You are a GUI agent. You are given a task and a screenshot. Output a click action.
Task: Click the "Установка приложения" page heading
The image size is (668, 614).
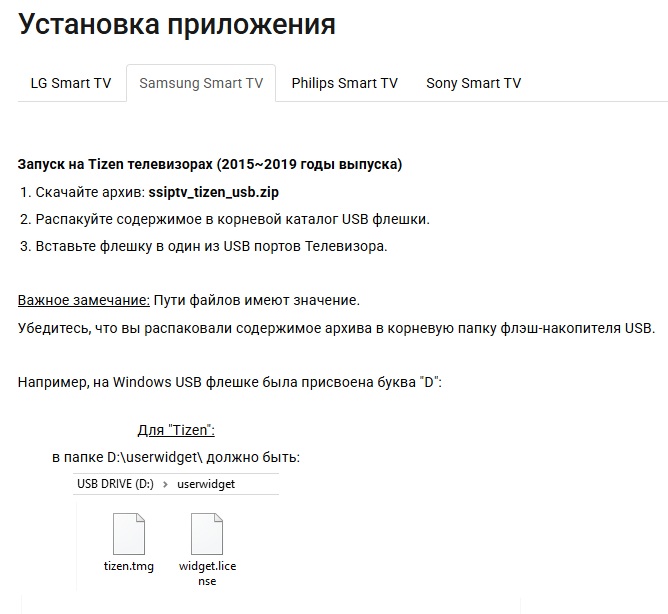(x=177, y=24)
